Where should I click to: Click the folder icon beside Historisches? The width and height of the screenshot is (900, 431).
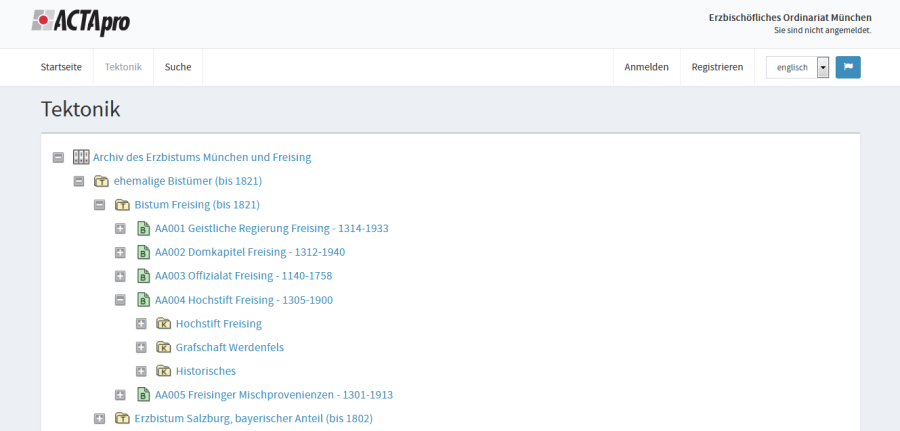pos(164,371)
